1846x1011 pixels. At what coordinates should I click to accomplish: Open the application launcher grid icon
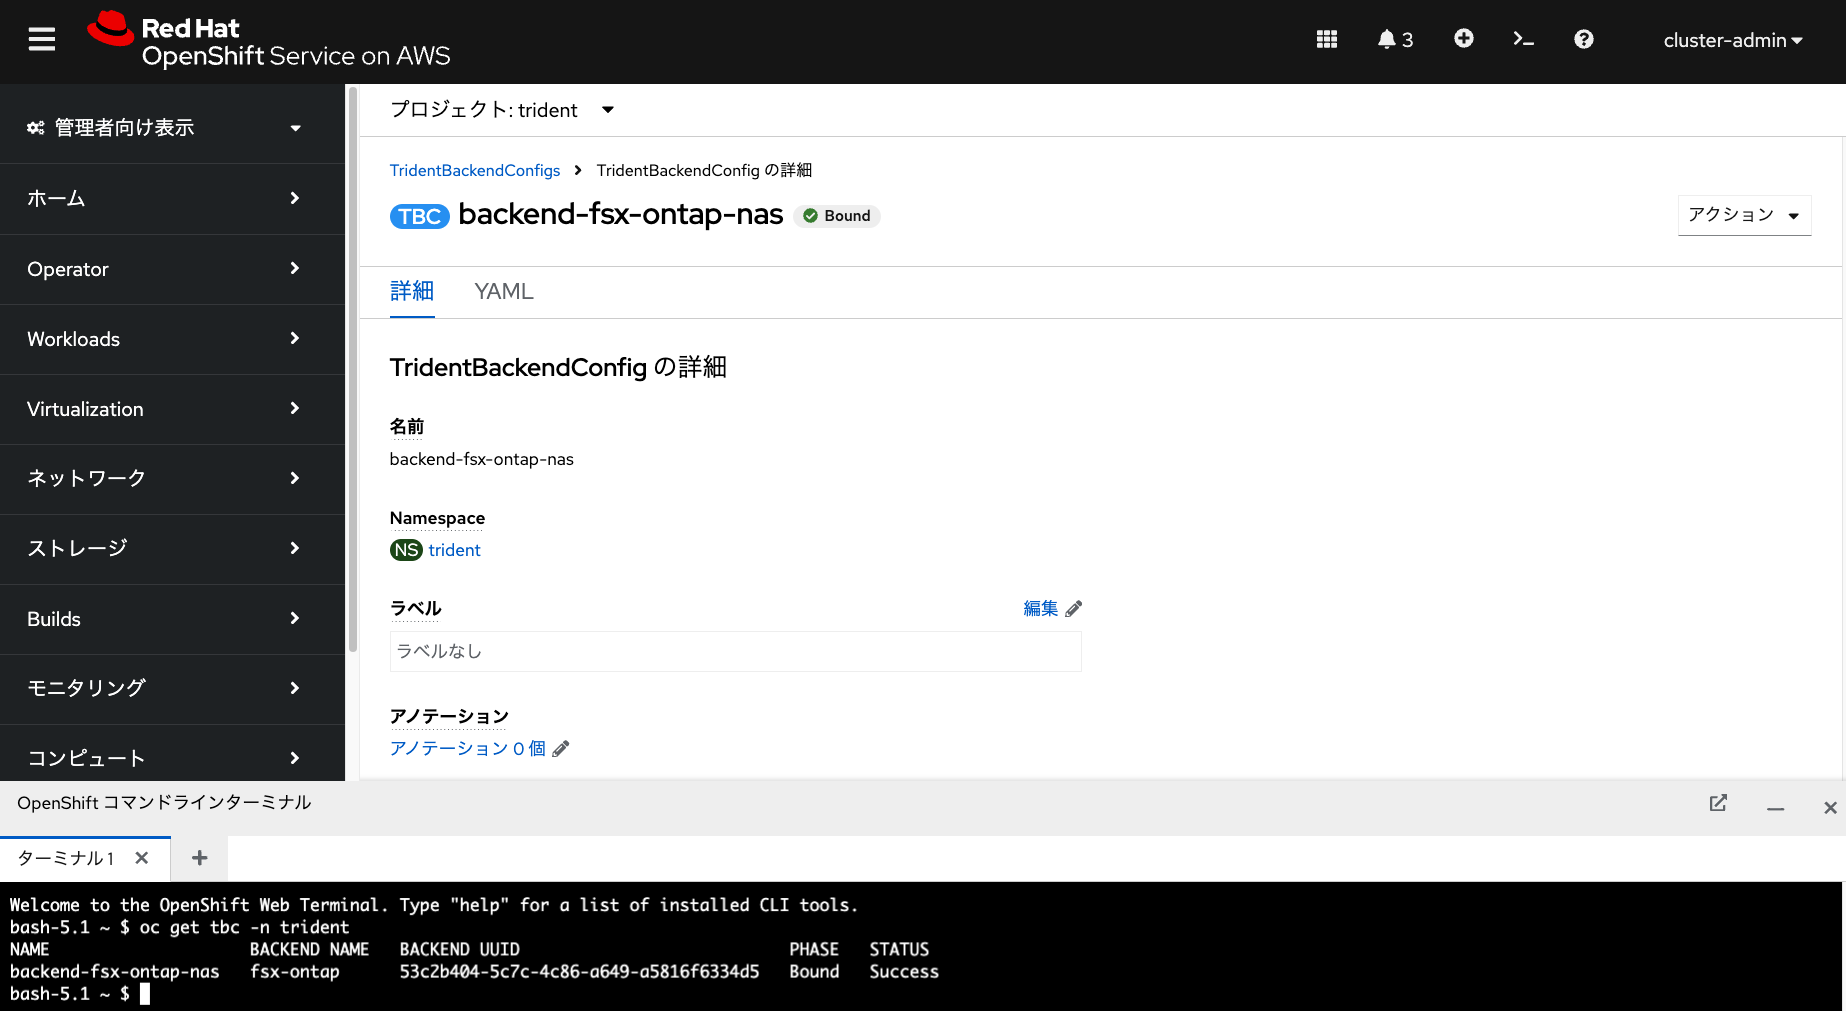(x=1327, y=39)
